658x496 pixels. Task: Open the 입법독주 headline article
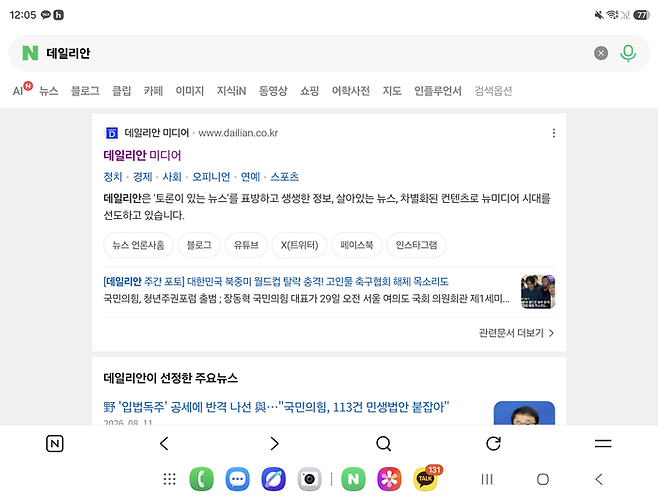coord(276,407)
